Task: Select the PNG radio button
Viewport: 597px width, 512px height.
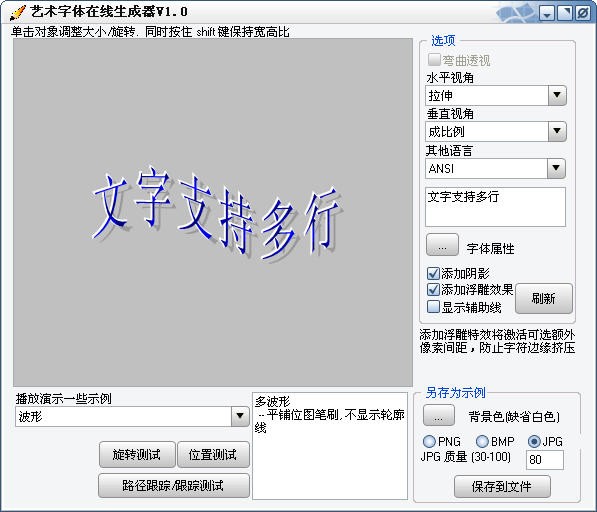Action: click(x=429, y=441)
